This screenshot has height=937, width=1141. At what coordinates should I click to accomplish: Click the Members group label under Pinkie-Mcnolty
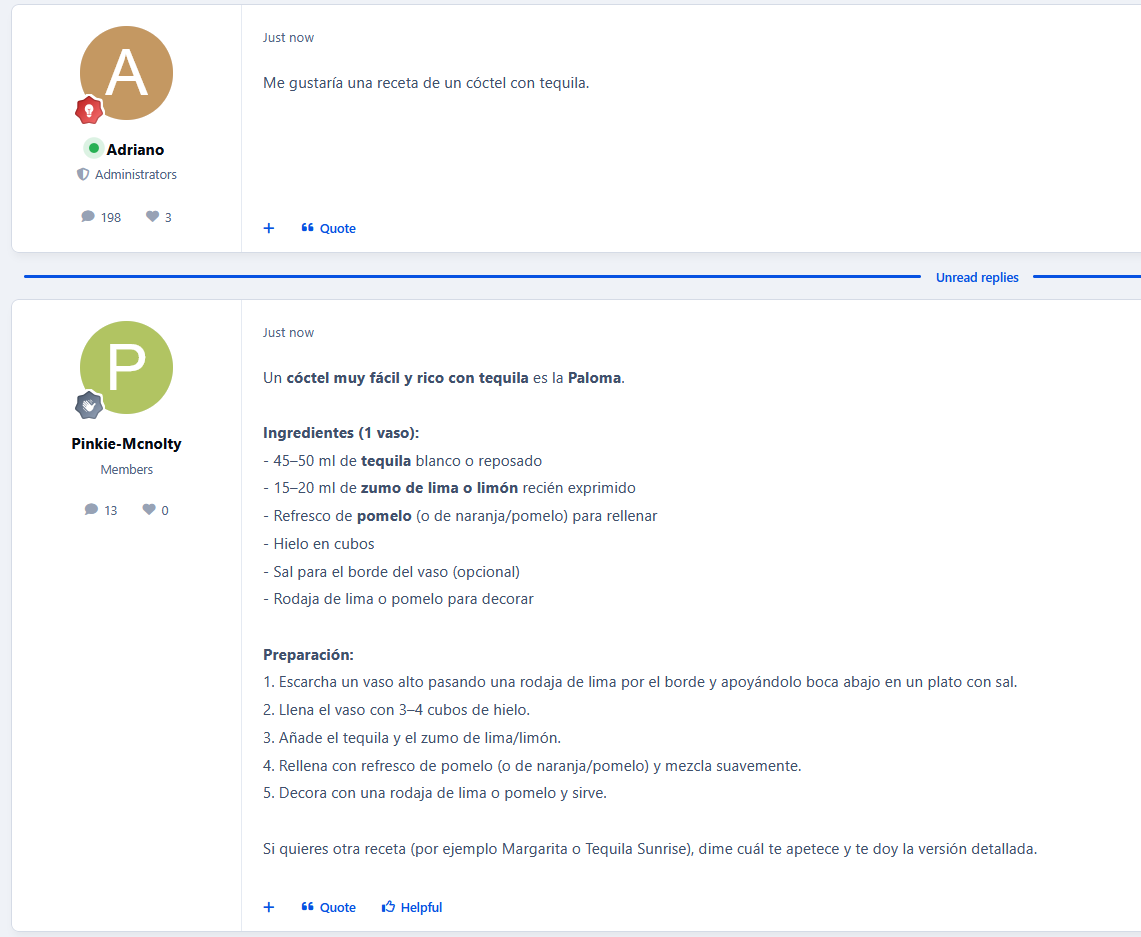pyautogui.click(x=126, y=470)
